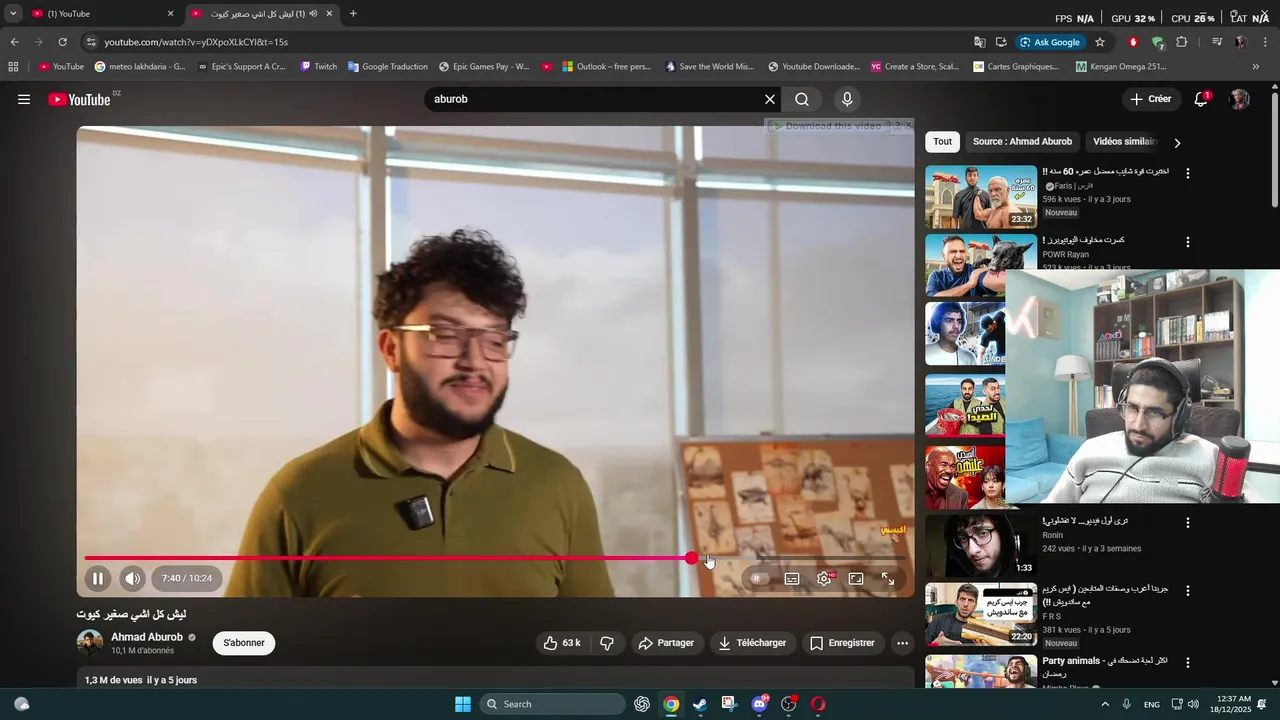Open Steam from the taskbar

tap(700, 704)
